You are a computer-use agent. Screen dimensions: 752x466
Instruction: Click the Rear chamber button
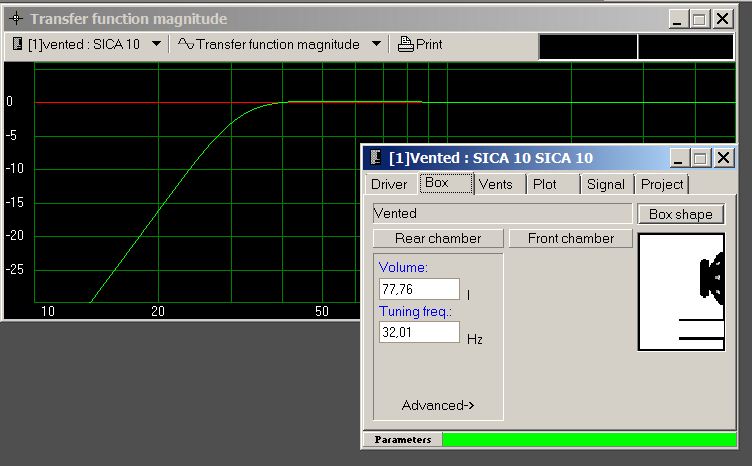point(438,238)
